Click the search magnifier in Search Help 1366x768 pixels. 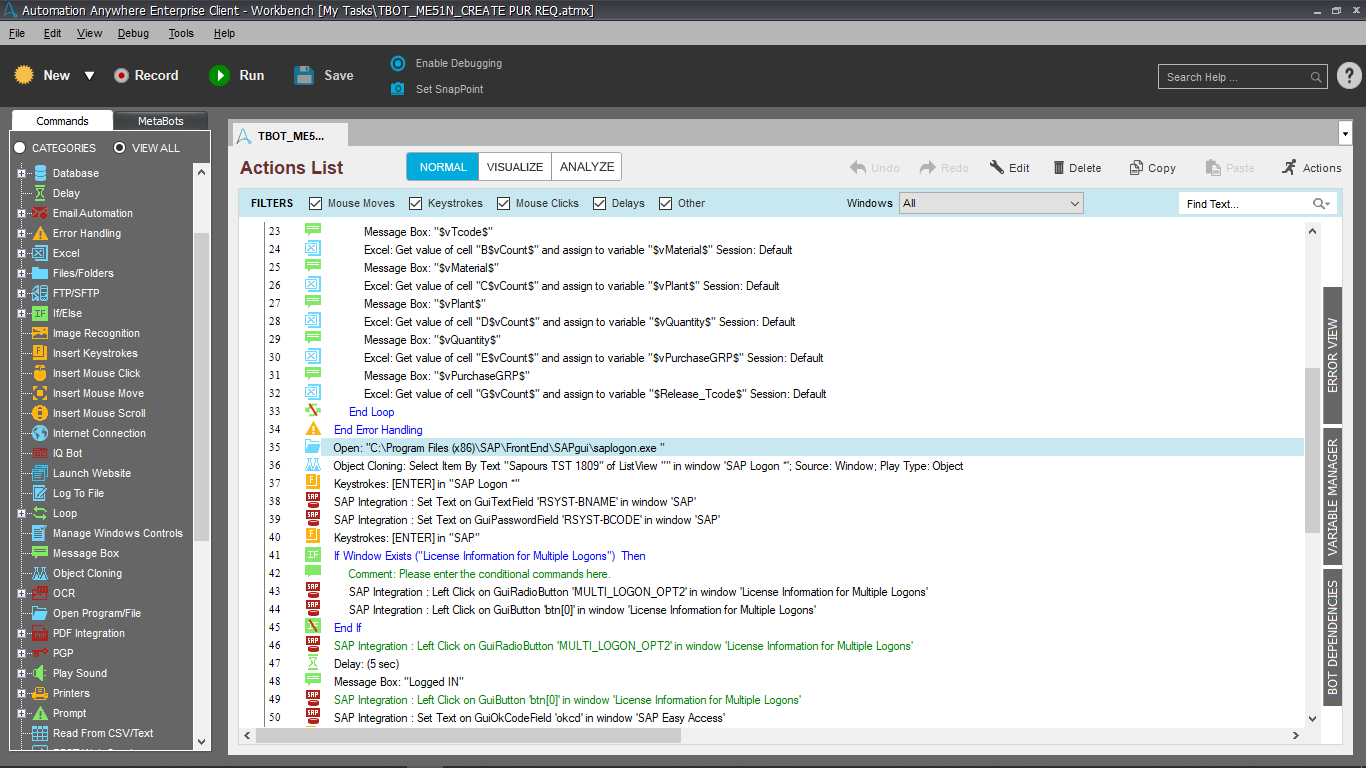pyautogui.click(x=1316, y=77)
